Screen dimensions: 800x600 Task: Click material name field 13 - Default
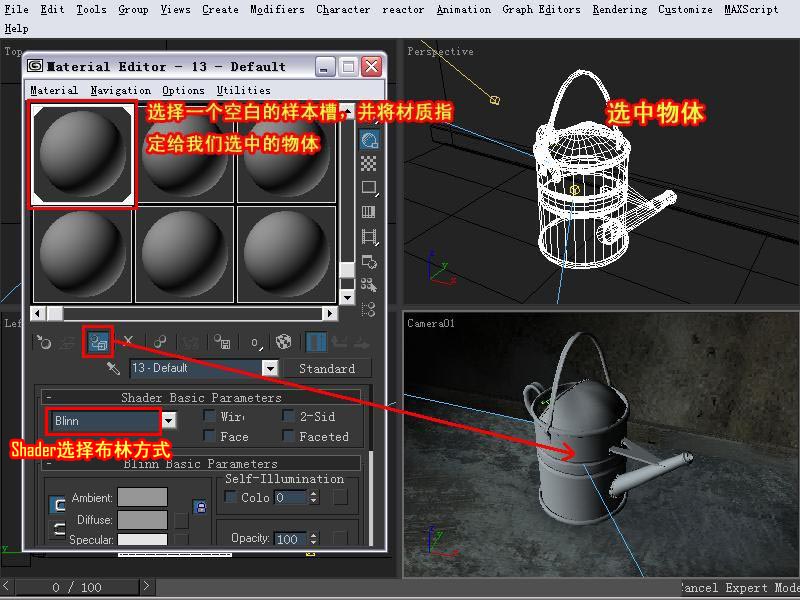[x=196, y=368]
